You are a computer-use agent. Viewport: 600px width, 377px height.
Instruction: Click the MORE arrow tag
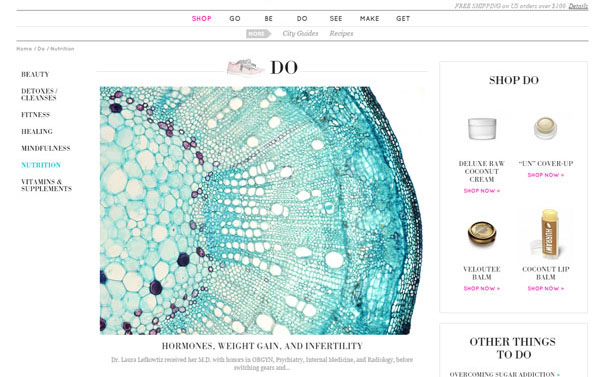pos(258,34)
